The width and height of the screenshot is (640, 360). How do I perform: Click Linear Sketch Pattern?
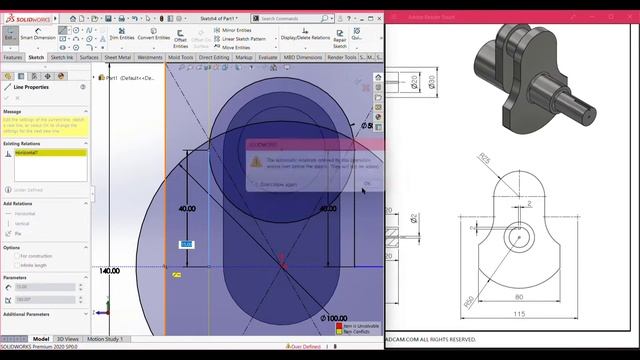(240, 39)
